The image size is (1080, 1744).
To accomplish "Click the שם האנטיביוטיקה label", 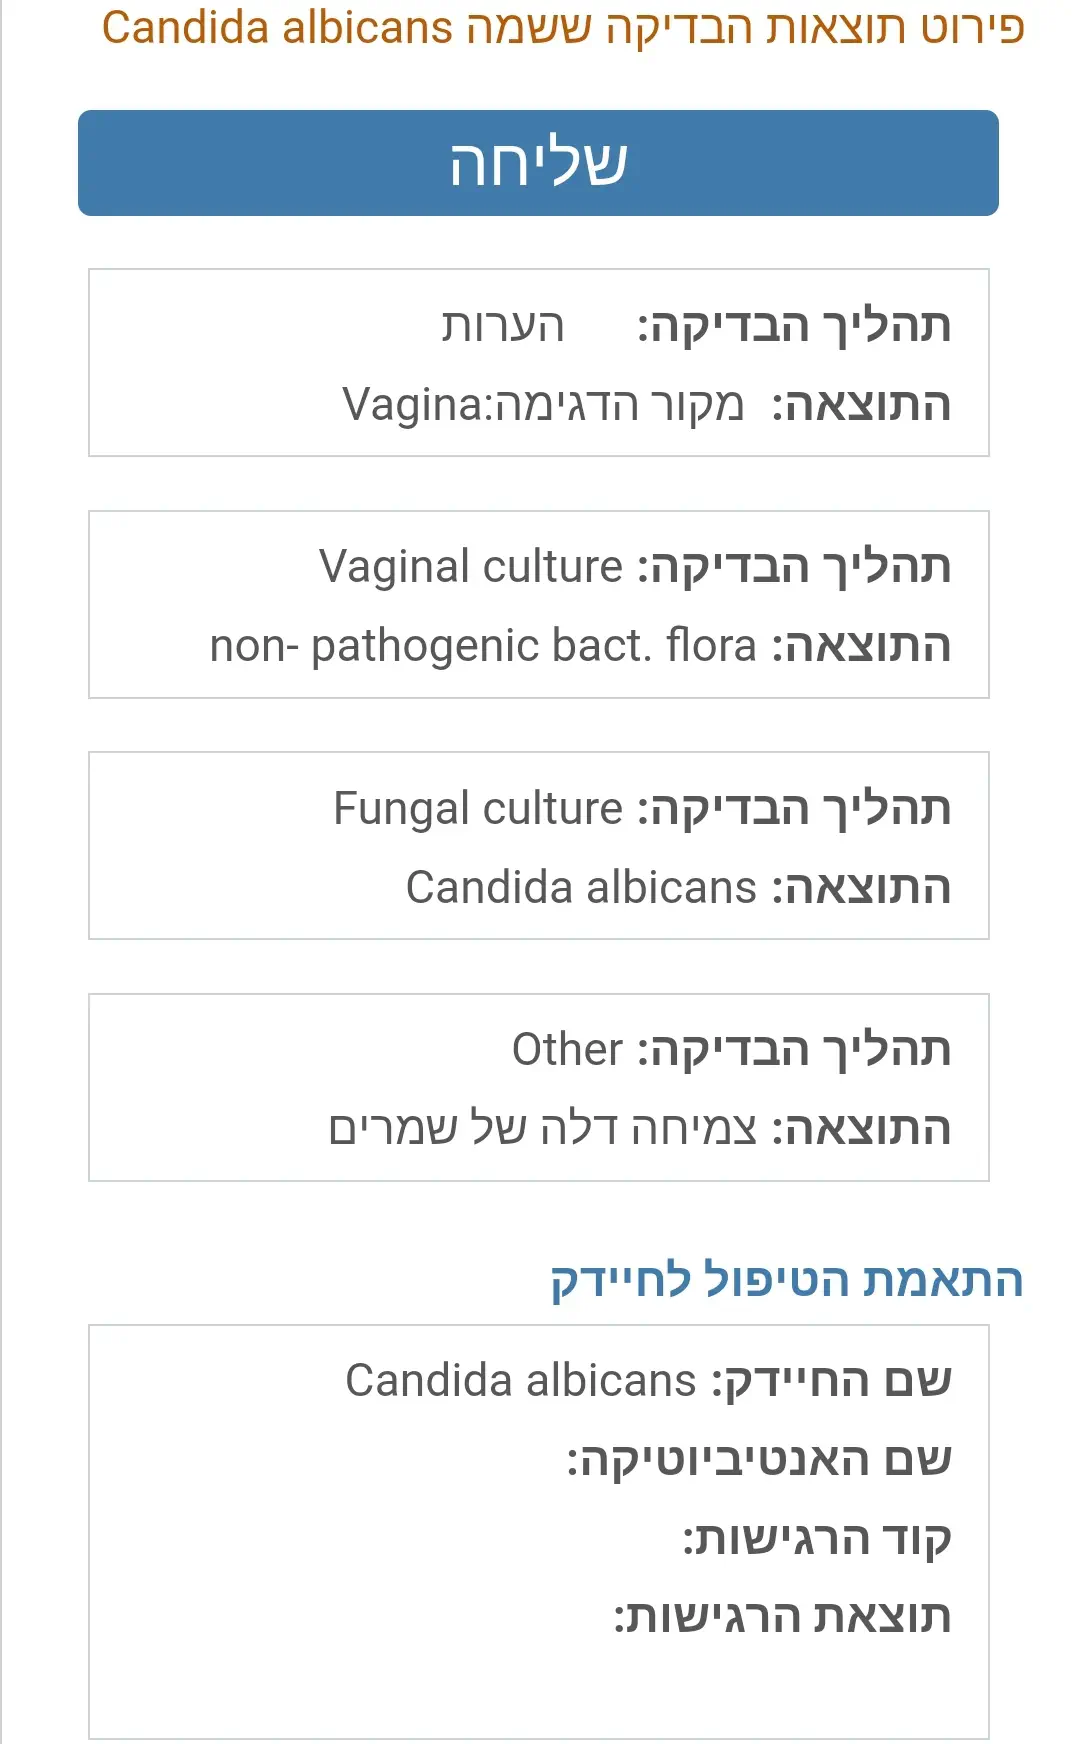I will pos(759,1460).
